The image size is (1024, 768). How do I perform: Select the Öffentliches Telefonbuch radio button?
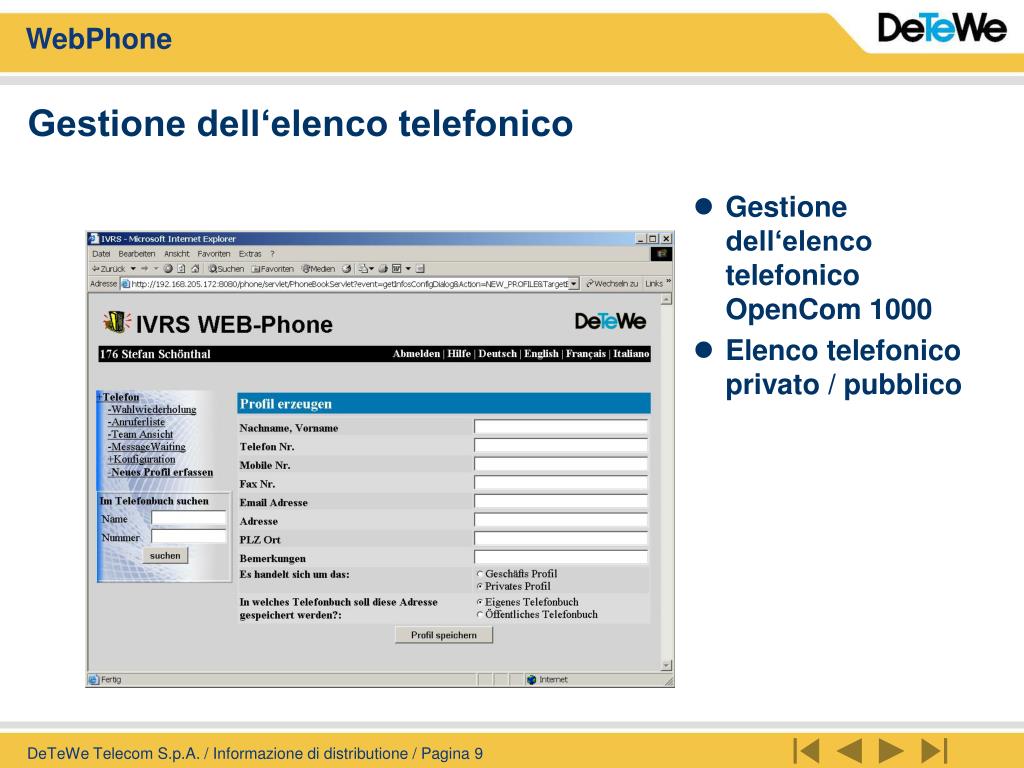coord(480,615)
